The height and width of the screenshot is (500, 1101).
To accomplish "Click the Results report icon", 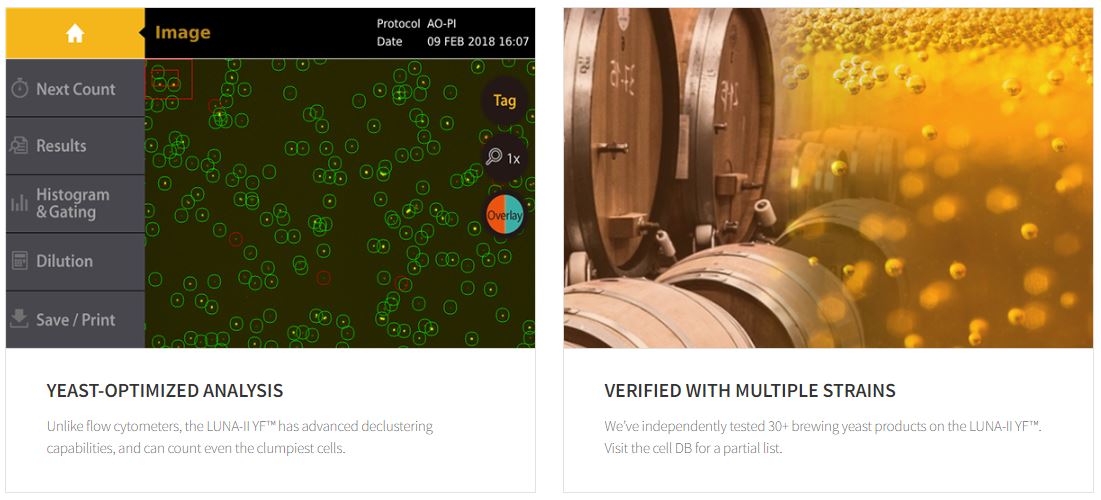I will click(x=19, y=146).
